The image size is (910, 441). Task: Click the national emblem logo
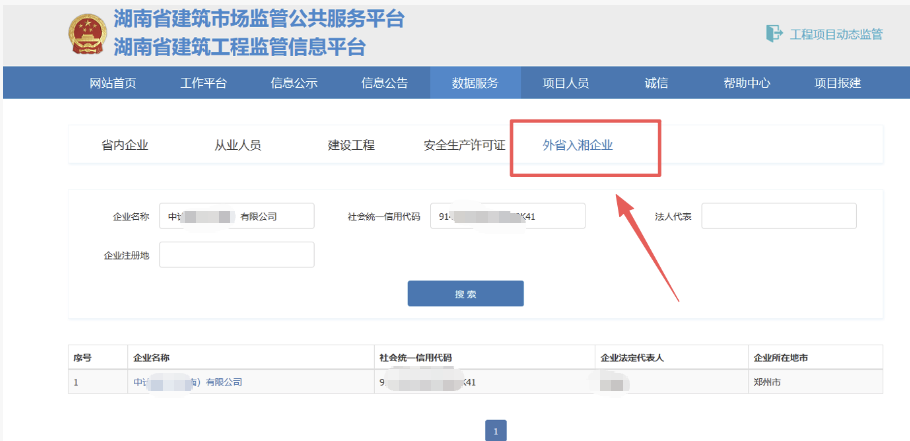[87, 33]
